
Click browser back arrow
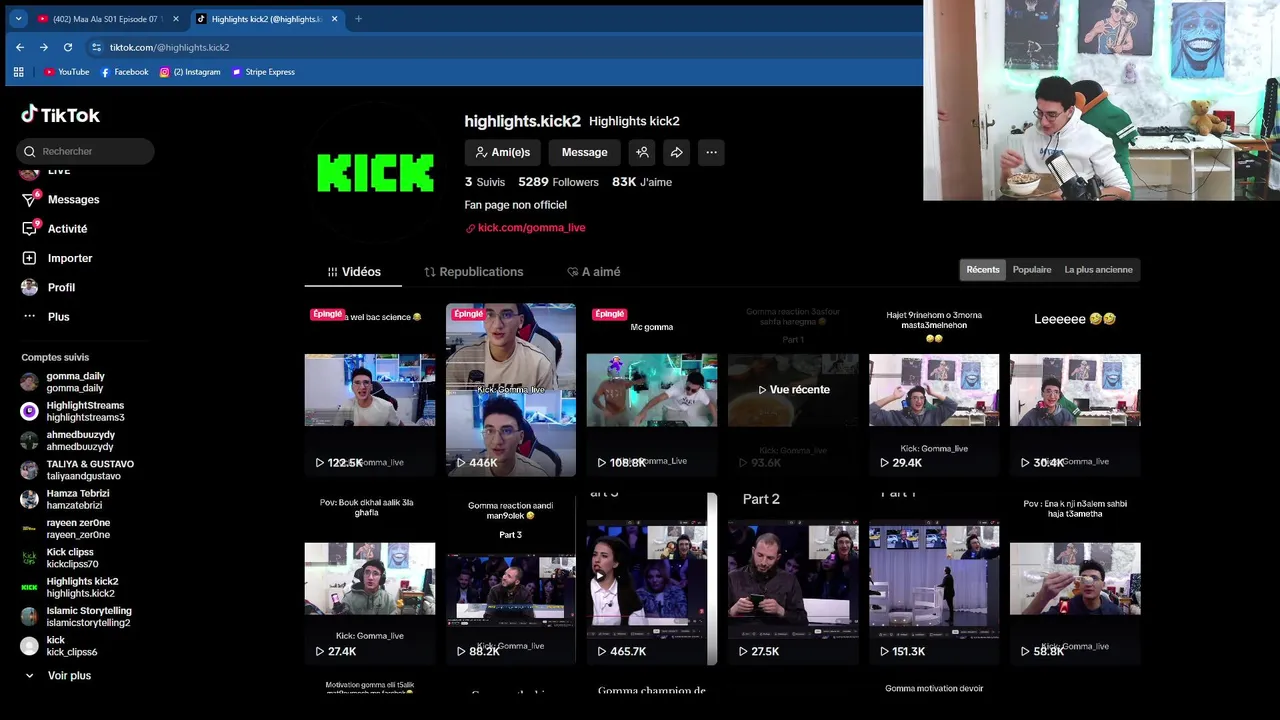pyautogui.click(x=20, y=47)
